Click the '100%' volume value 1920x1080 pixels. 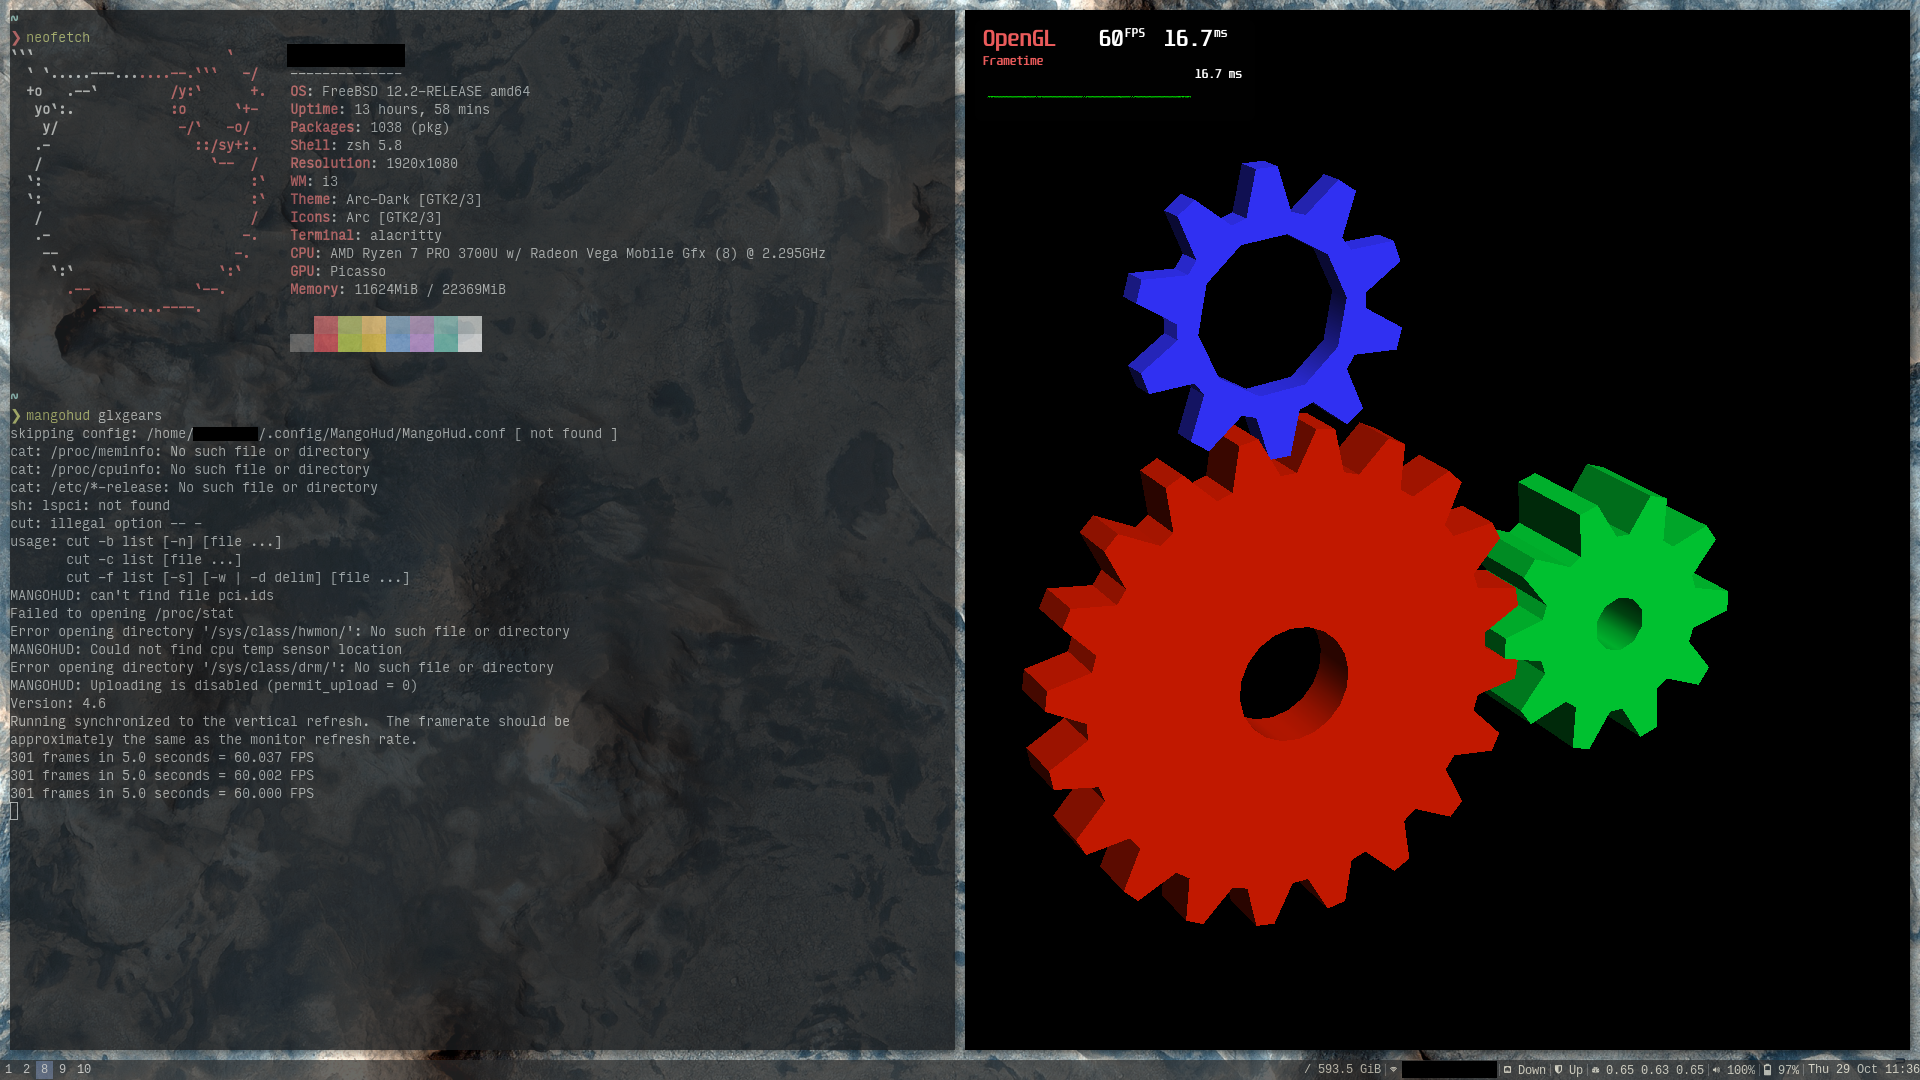[1740, 1070]
